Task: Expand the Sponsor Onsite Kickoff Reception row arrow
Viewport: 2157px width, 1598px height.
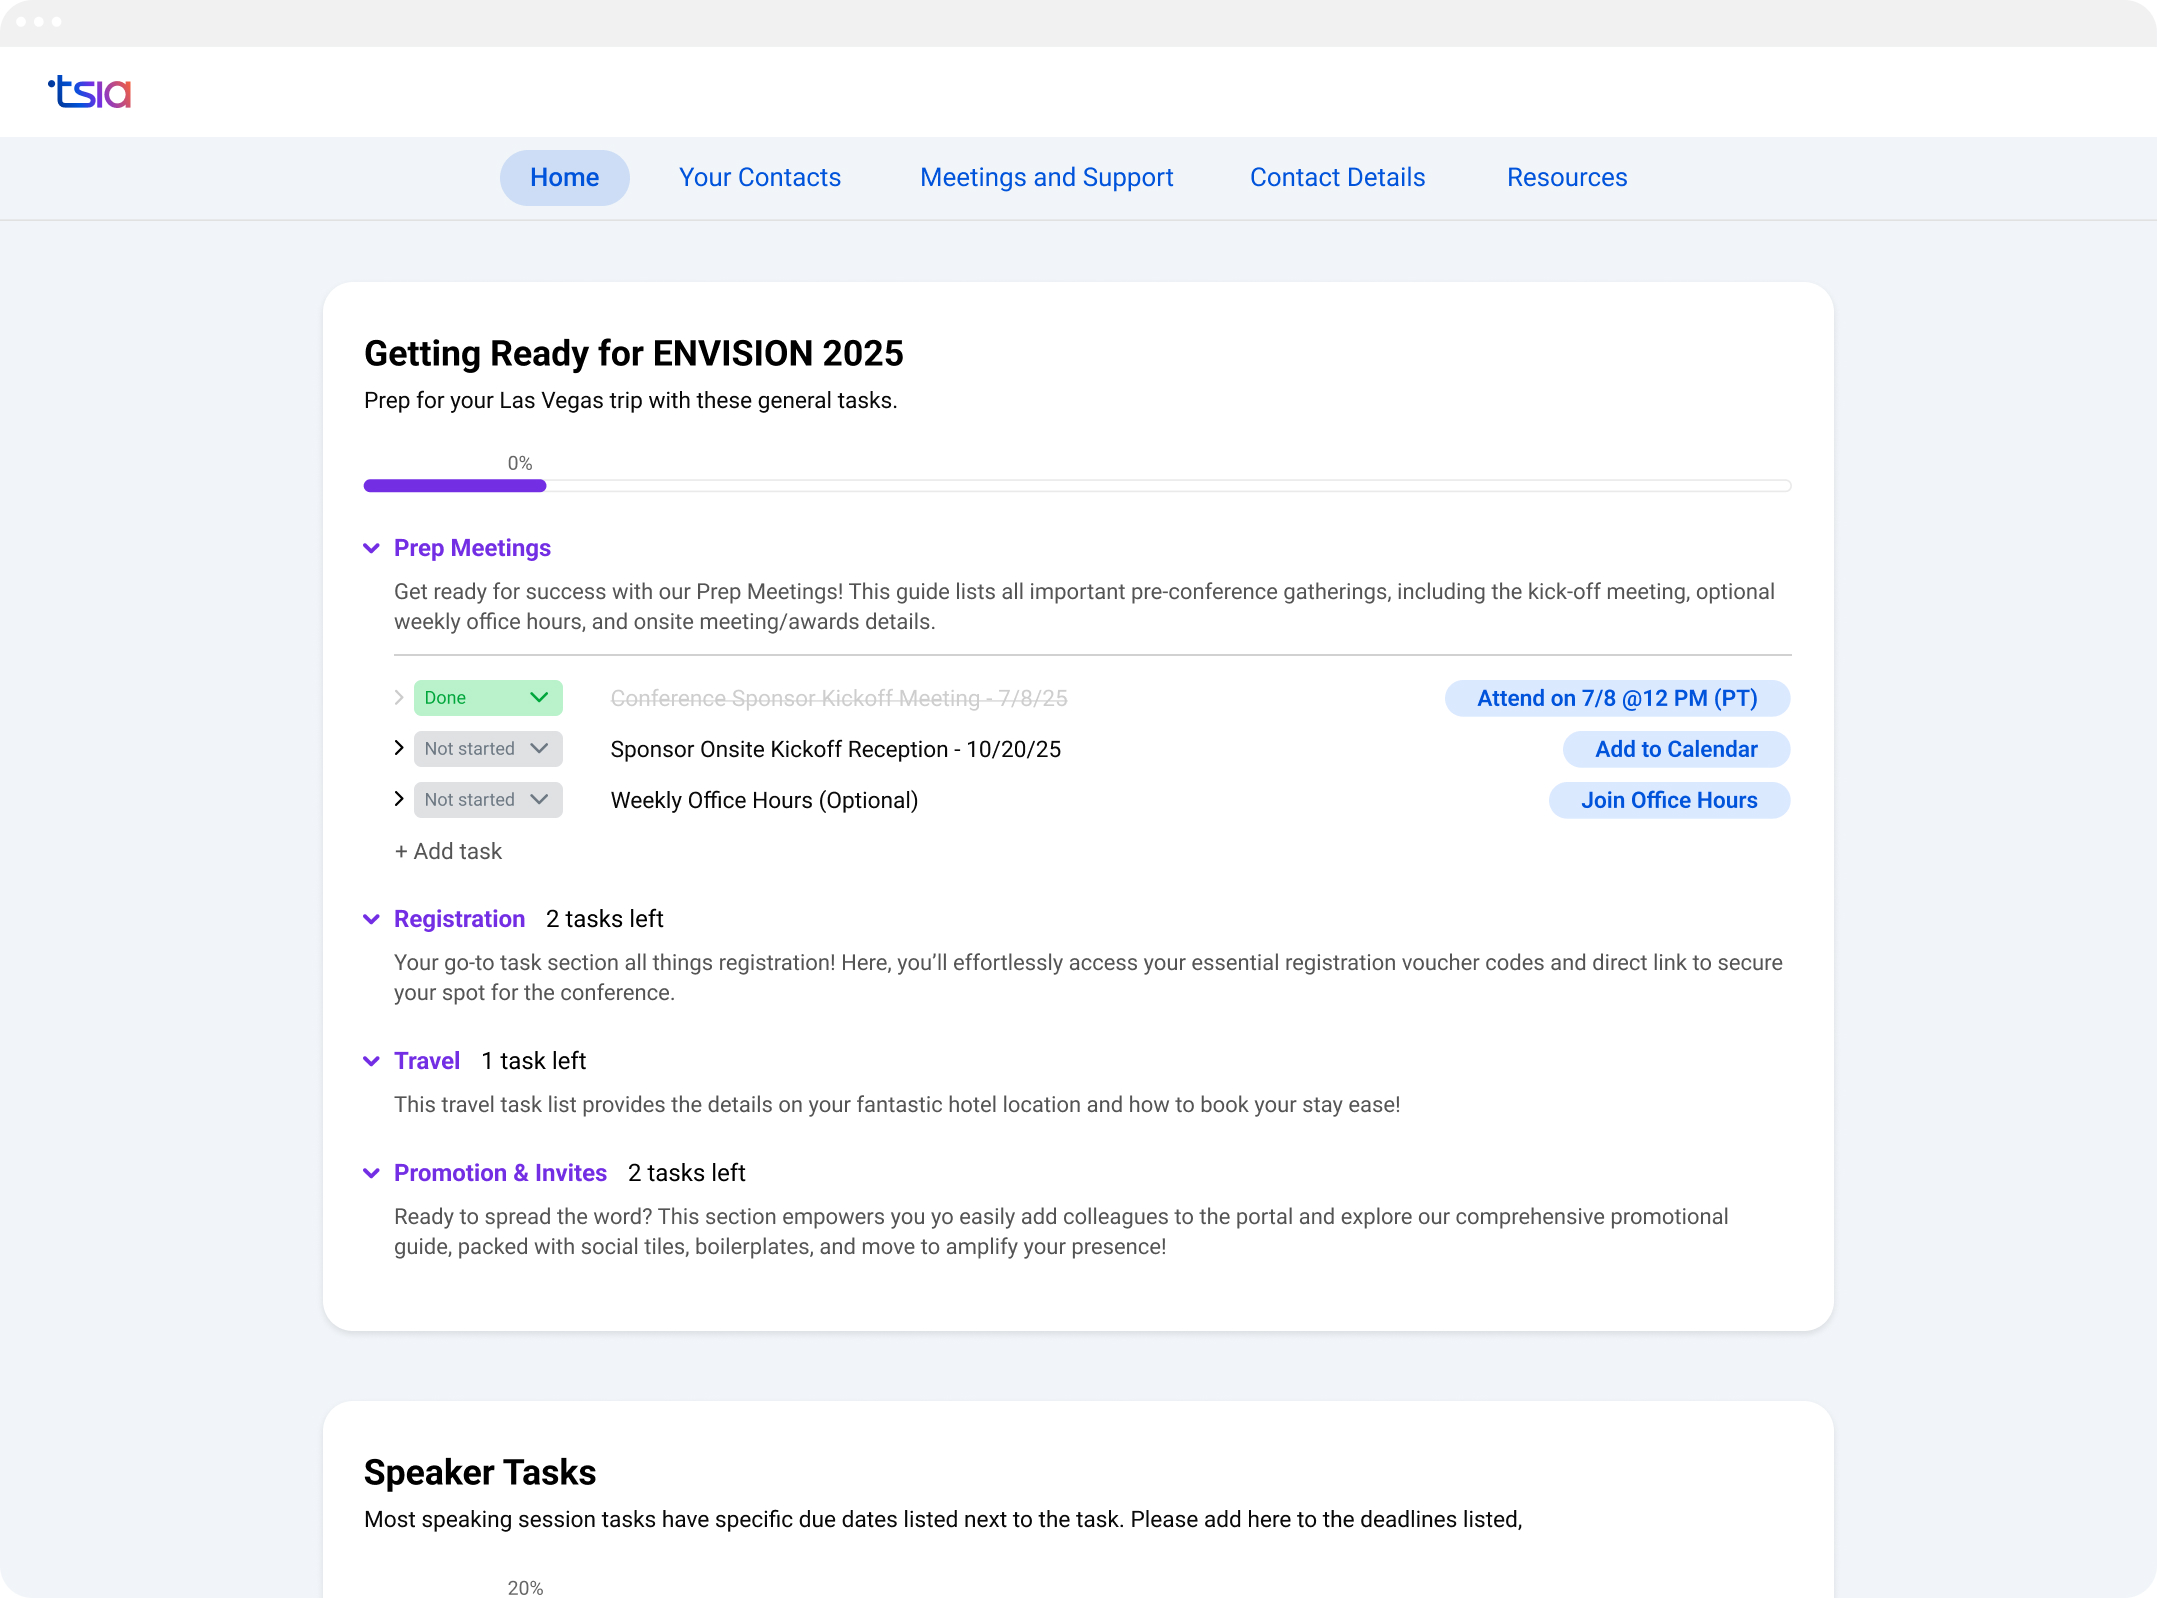Action: (399, 748)
